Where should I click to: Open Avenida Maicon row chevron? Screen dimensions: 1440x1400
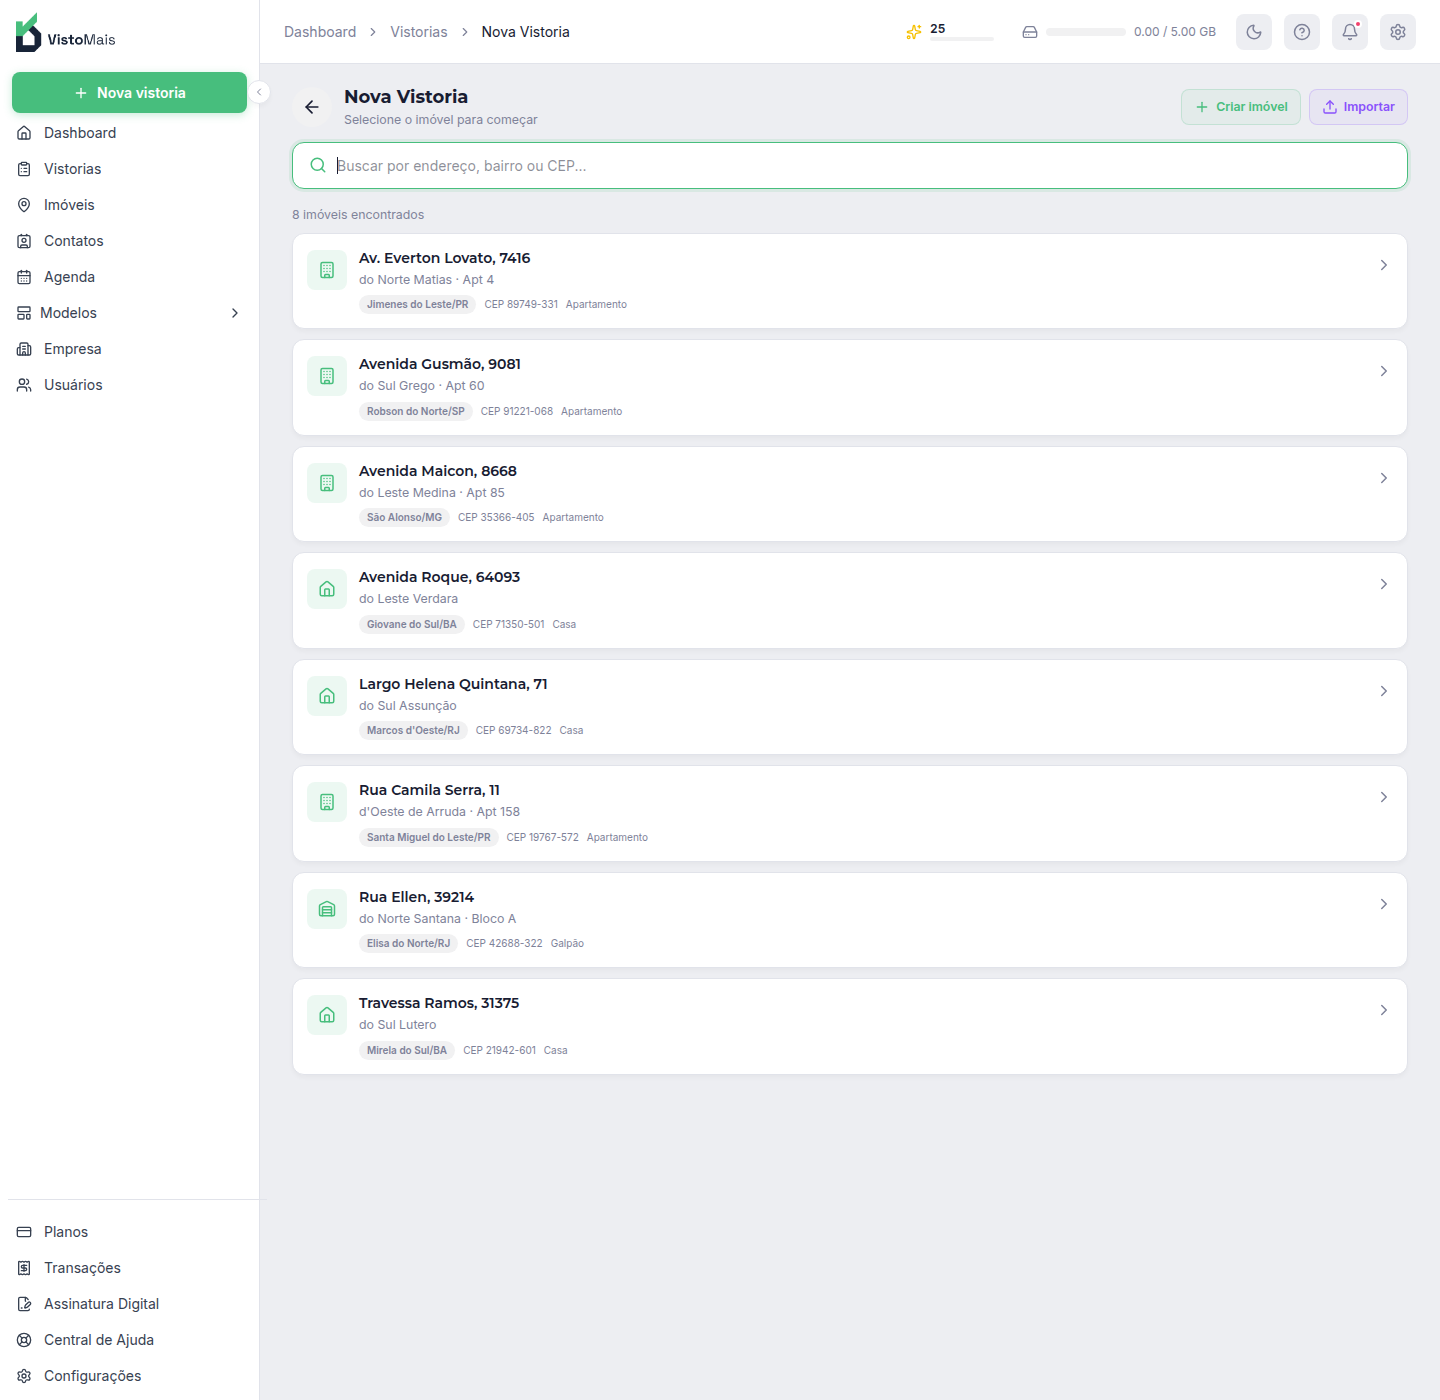(x=1384, y=478)
